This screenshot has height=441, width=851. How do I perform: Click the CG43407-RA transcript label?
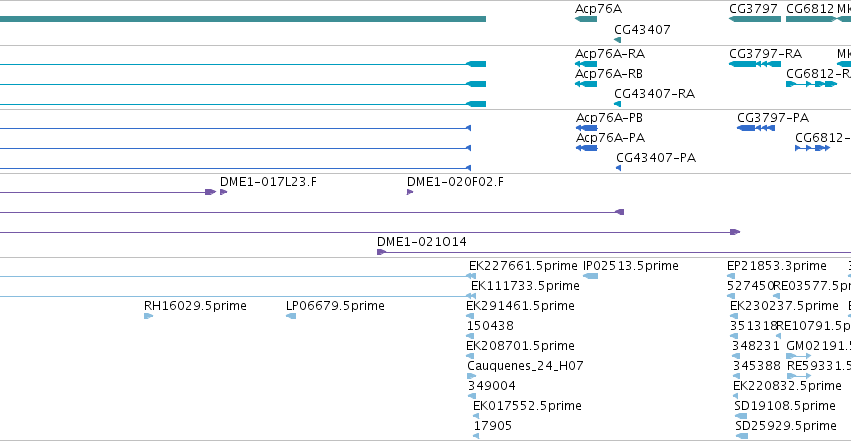(x=655, y=94)
